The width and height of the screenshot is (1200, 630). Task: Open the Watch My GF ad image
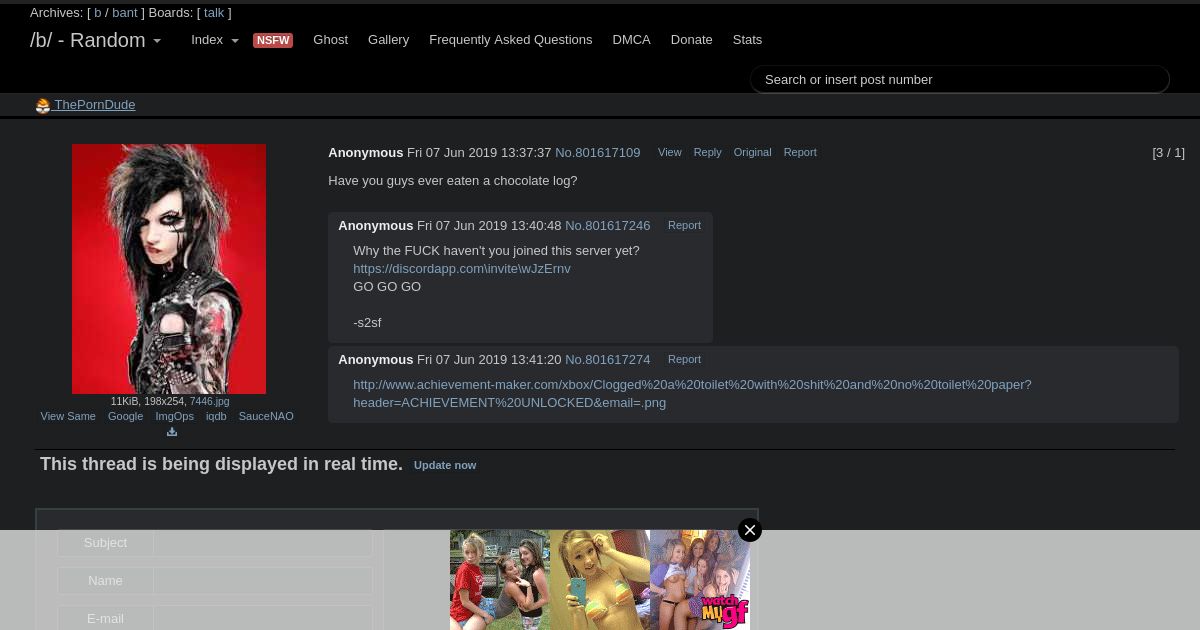click(x=700, y=580)
